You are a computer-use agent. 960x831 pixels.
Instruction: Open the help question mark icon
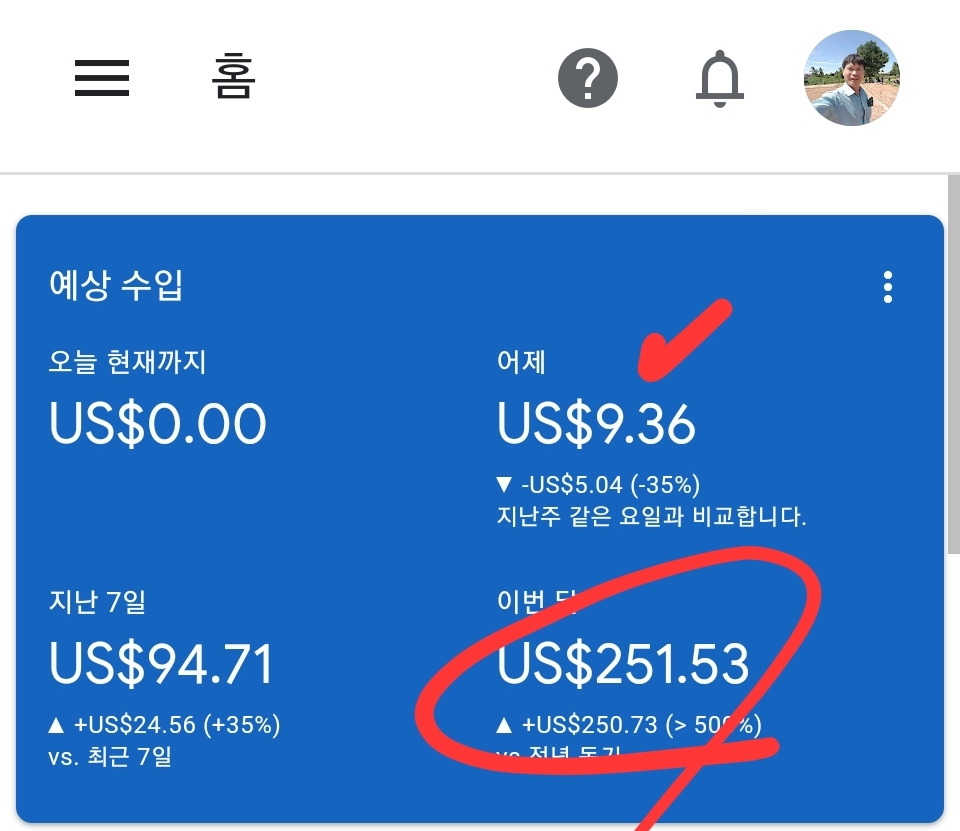pyautogui.click(x=588, y=78)
